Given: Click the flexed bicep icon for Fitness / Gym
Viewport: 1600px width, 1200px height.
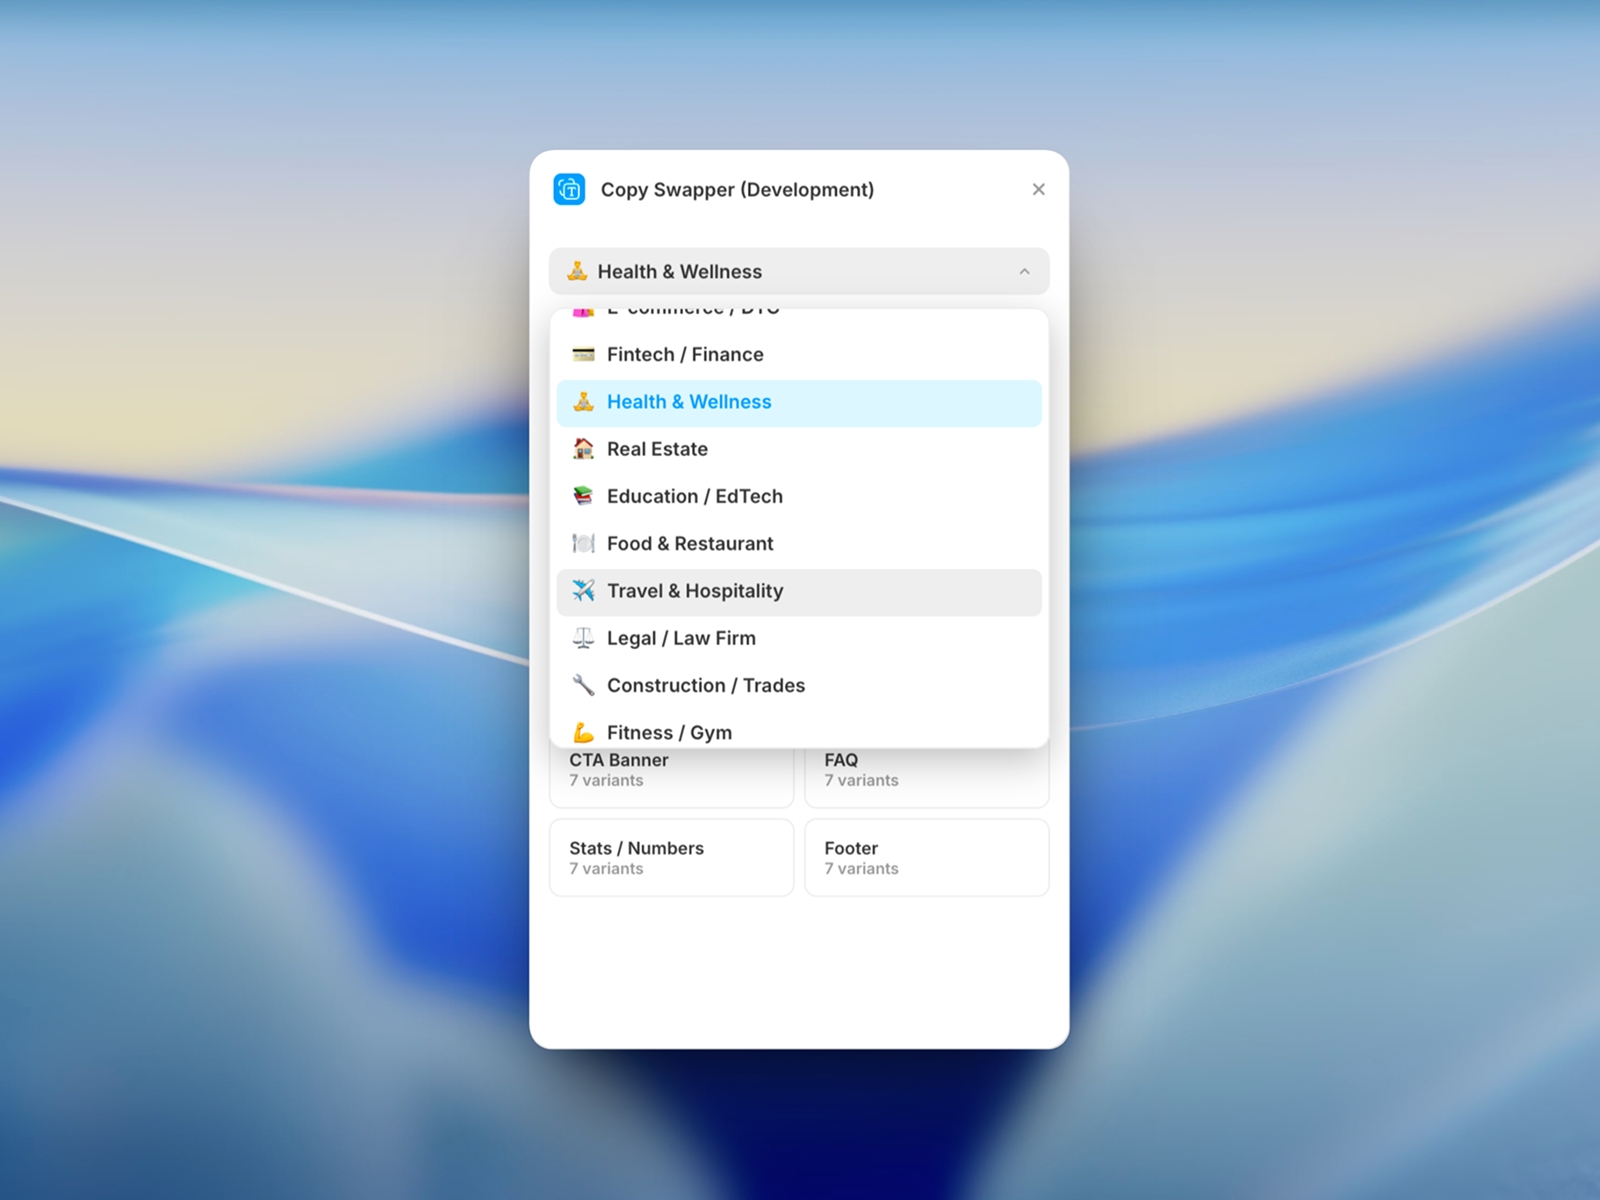Looking at the screenshot, I should (584, 732).
